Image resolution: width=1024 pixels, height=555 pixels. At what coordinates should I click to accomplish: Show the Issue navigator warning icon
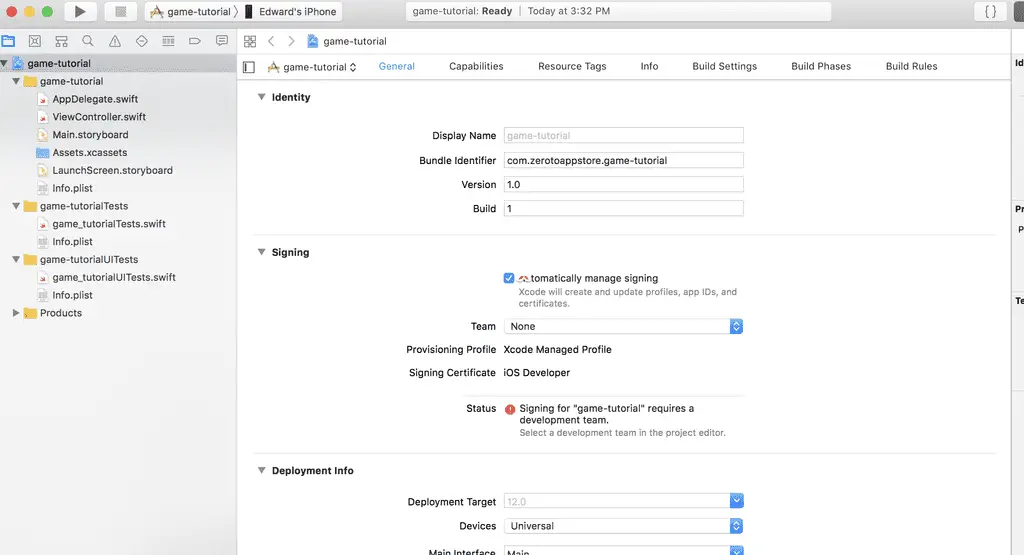(x=115, y=41)
